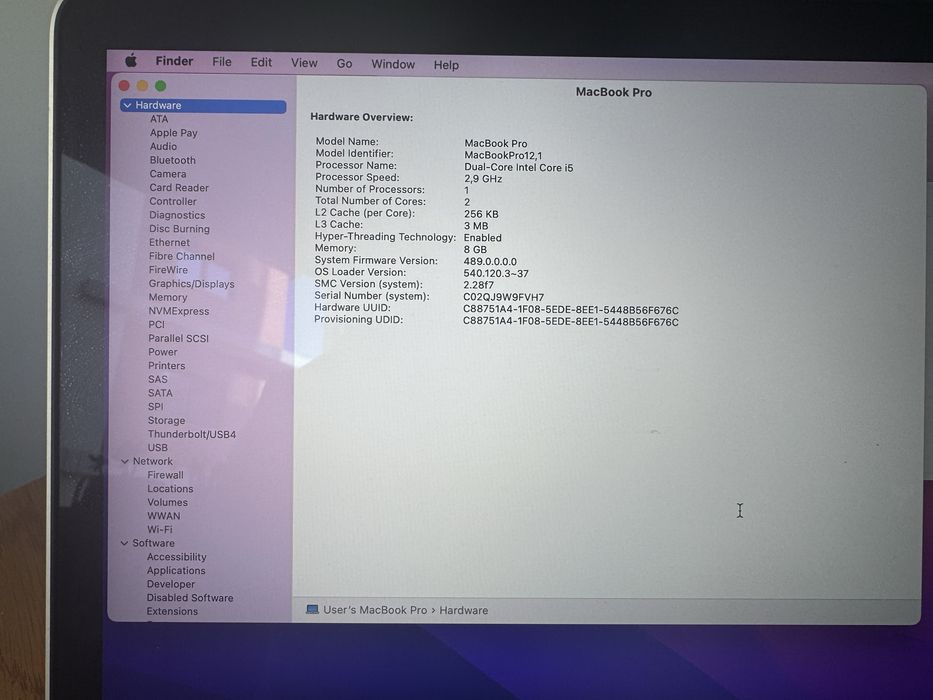Open the File menu
This screenshot has height=700, width=933.
222,62
